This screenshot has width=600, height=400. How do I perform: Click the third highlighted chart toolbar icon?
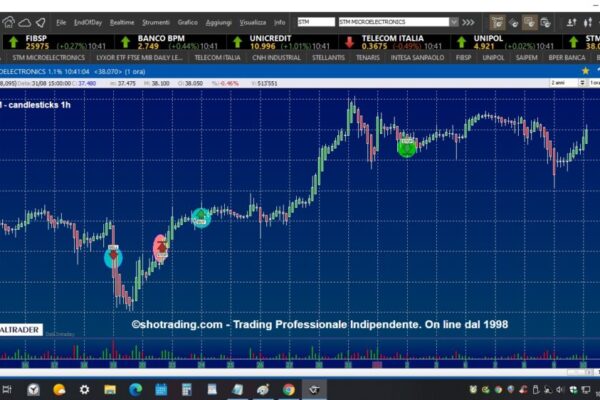point(530,23)
